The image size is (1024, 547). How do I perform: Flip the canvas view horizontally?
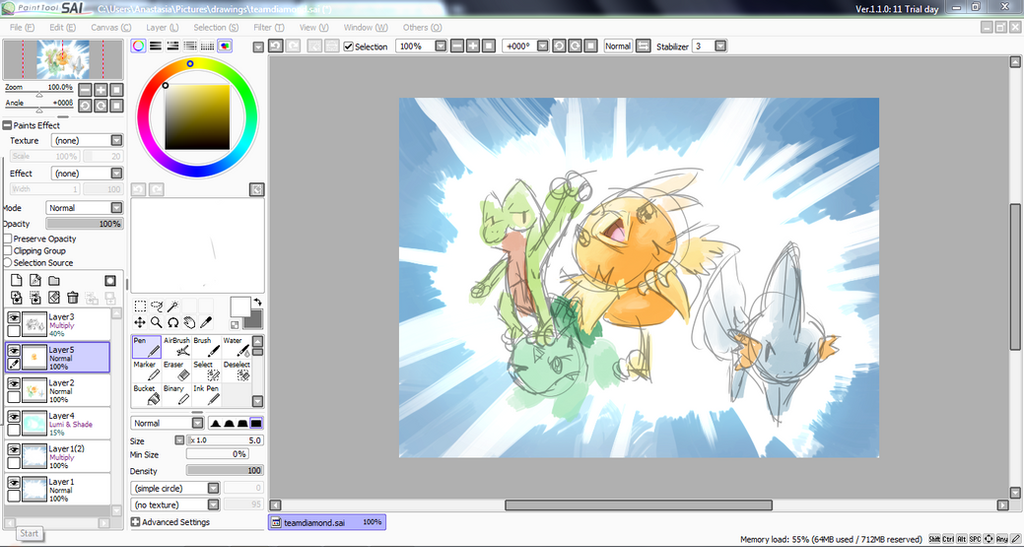[x=644, y=46]
